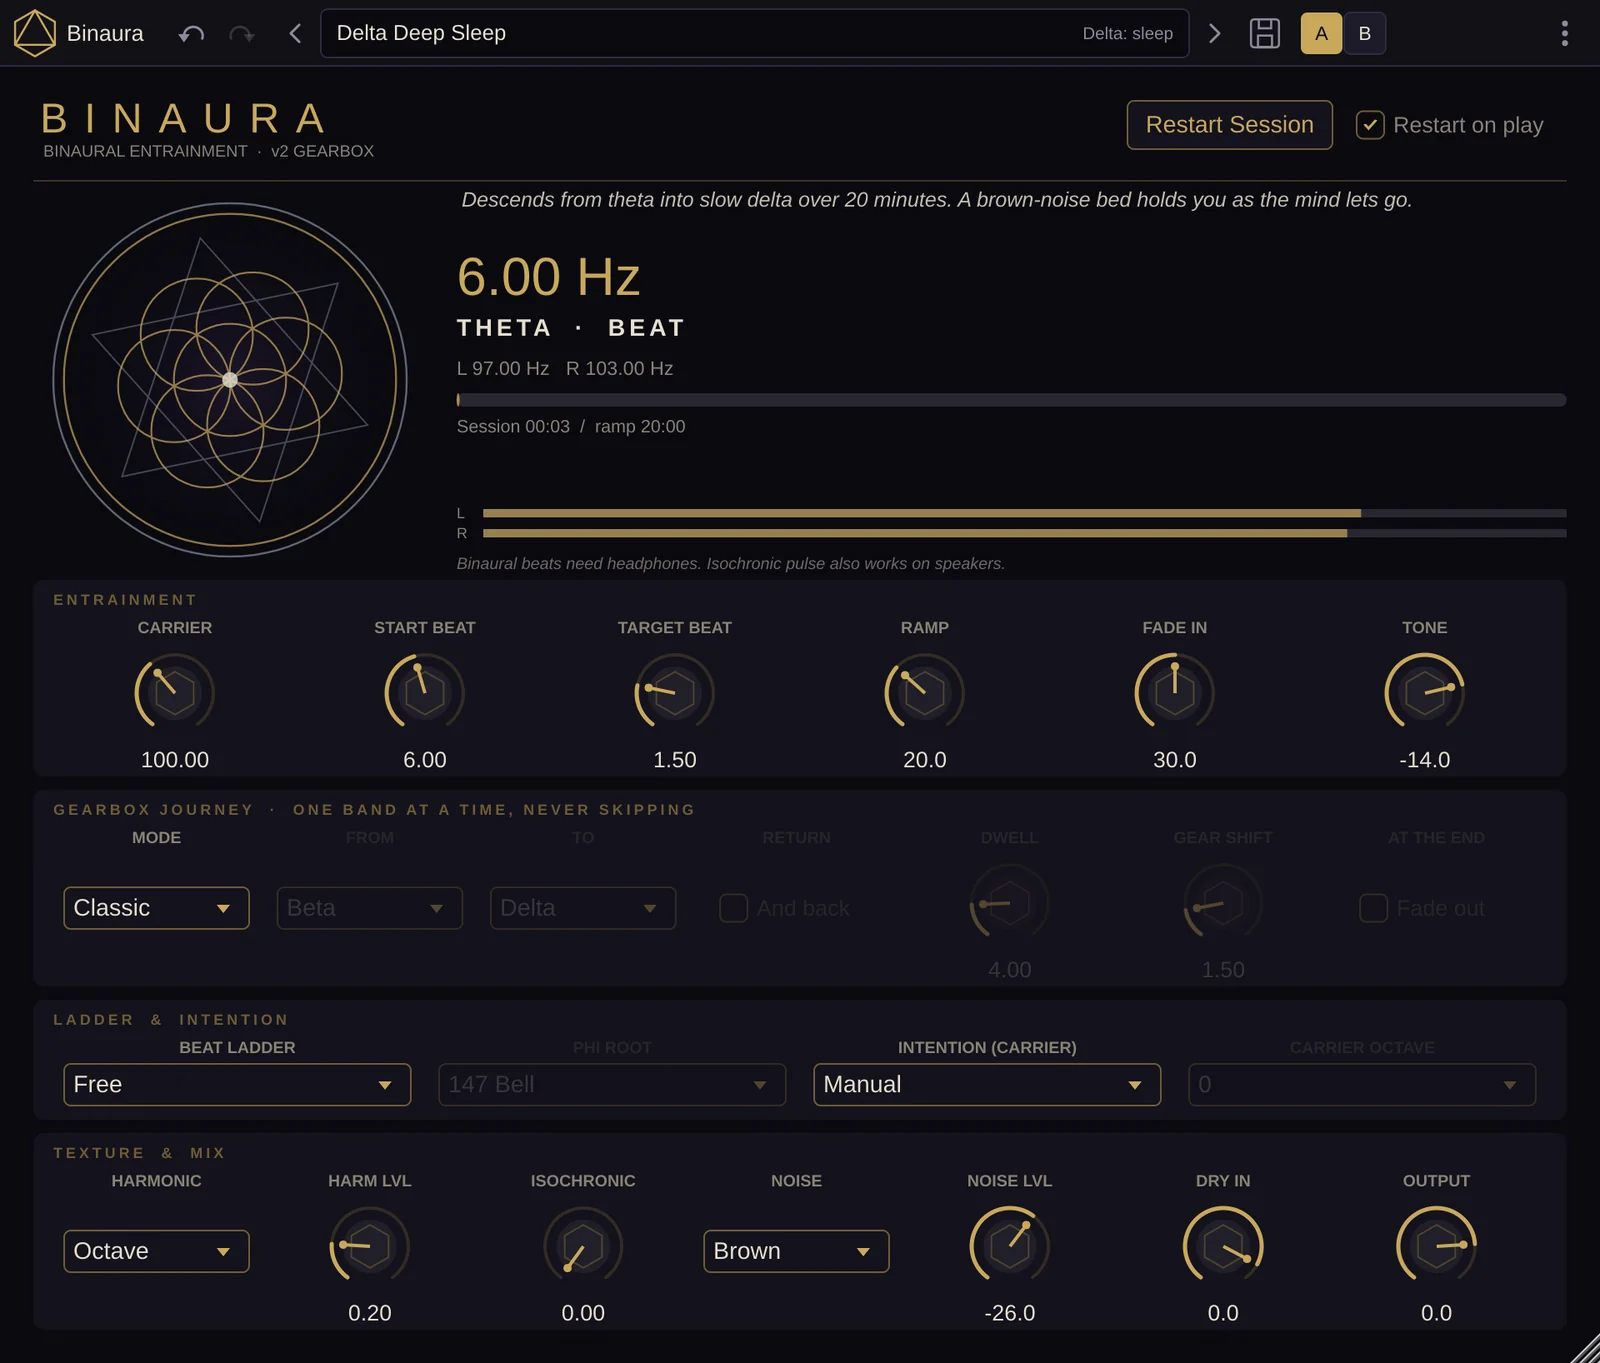Open the Phi Root dropdown 147 Bell
This screenshot has width=1600, height=1363.
612,1085
